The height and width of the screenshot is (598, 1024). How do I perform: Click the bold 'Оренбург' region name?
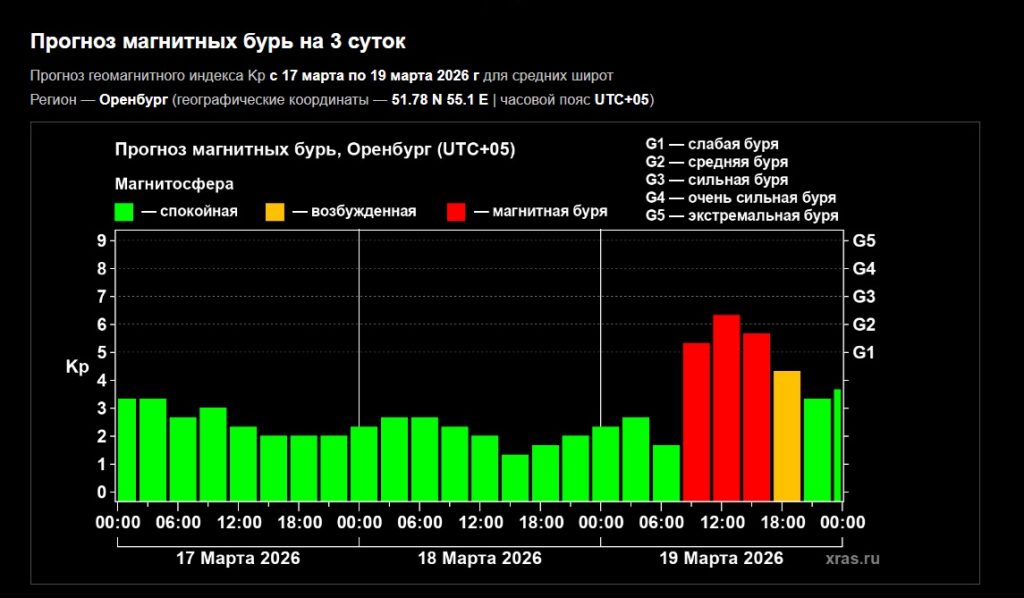(133, 100)
